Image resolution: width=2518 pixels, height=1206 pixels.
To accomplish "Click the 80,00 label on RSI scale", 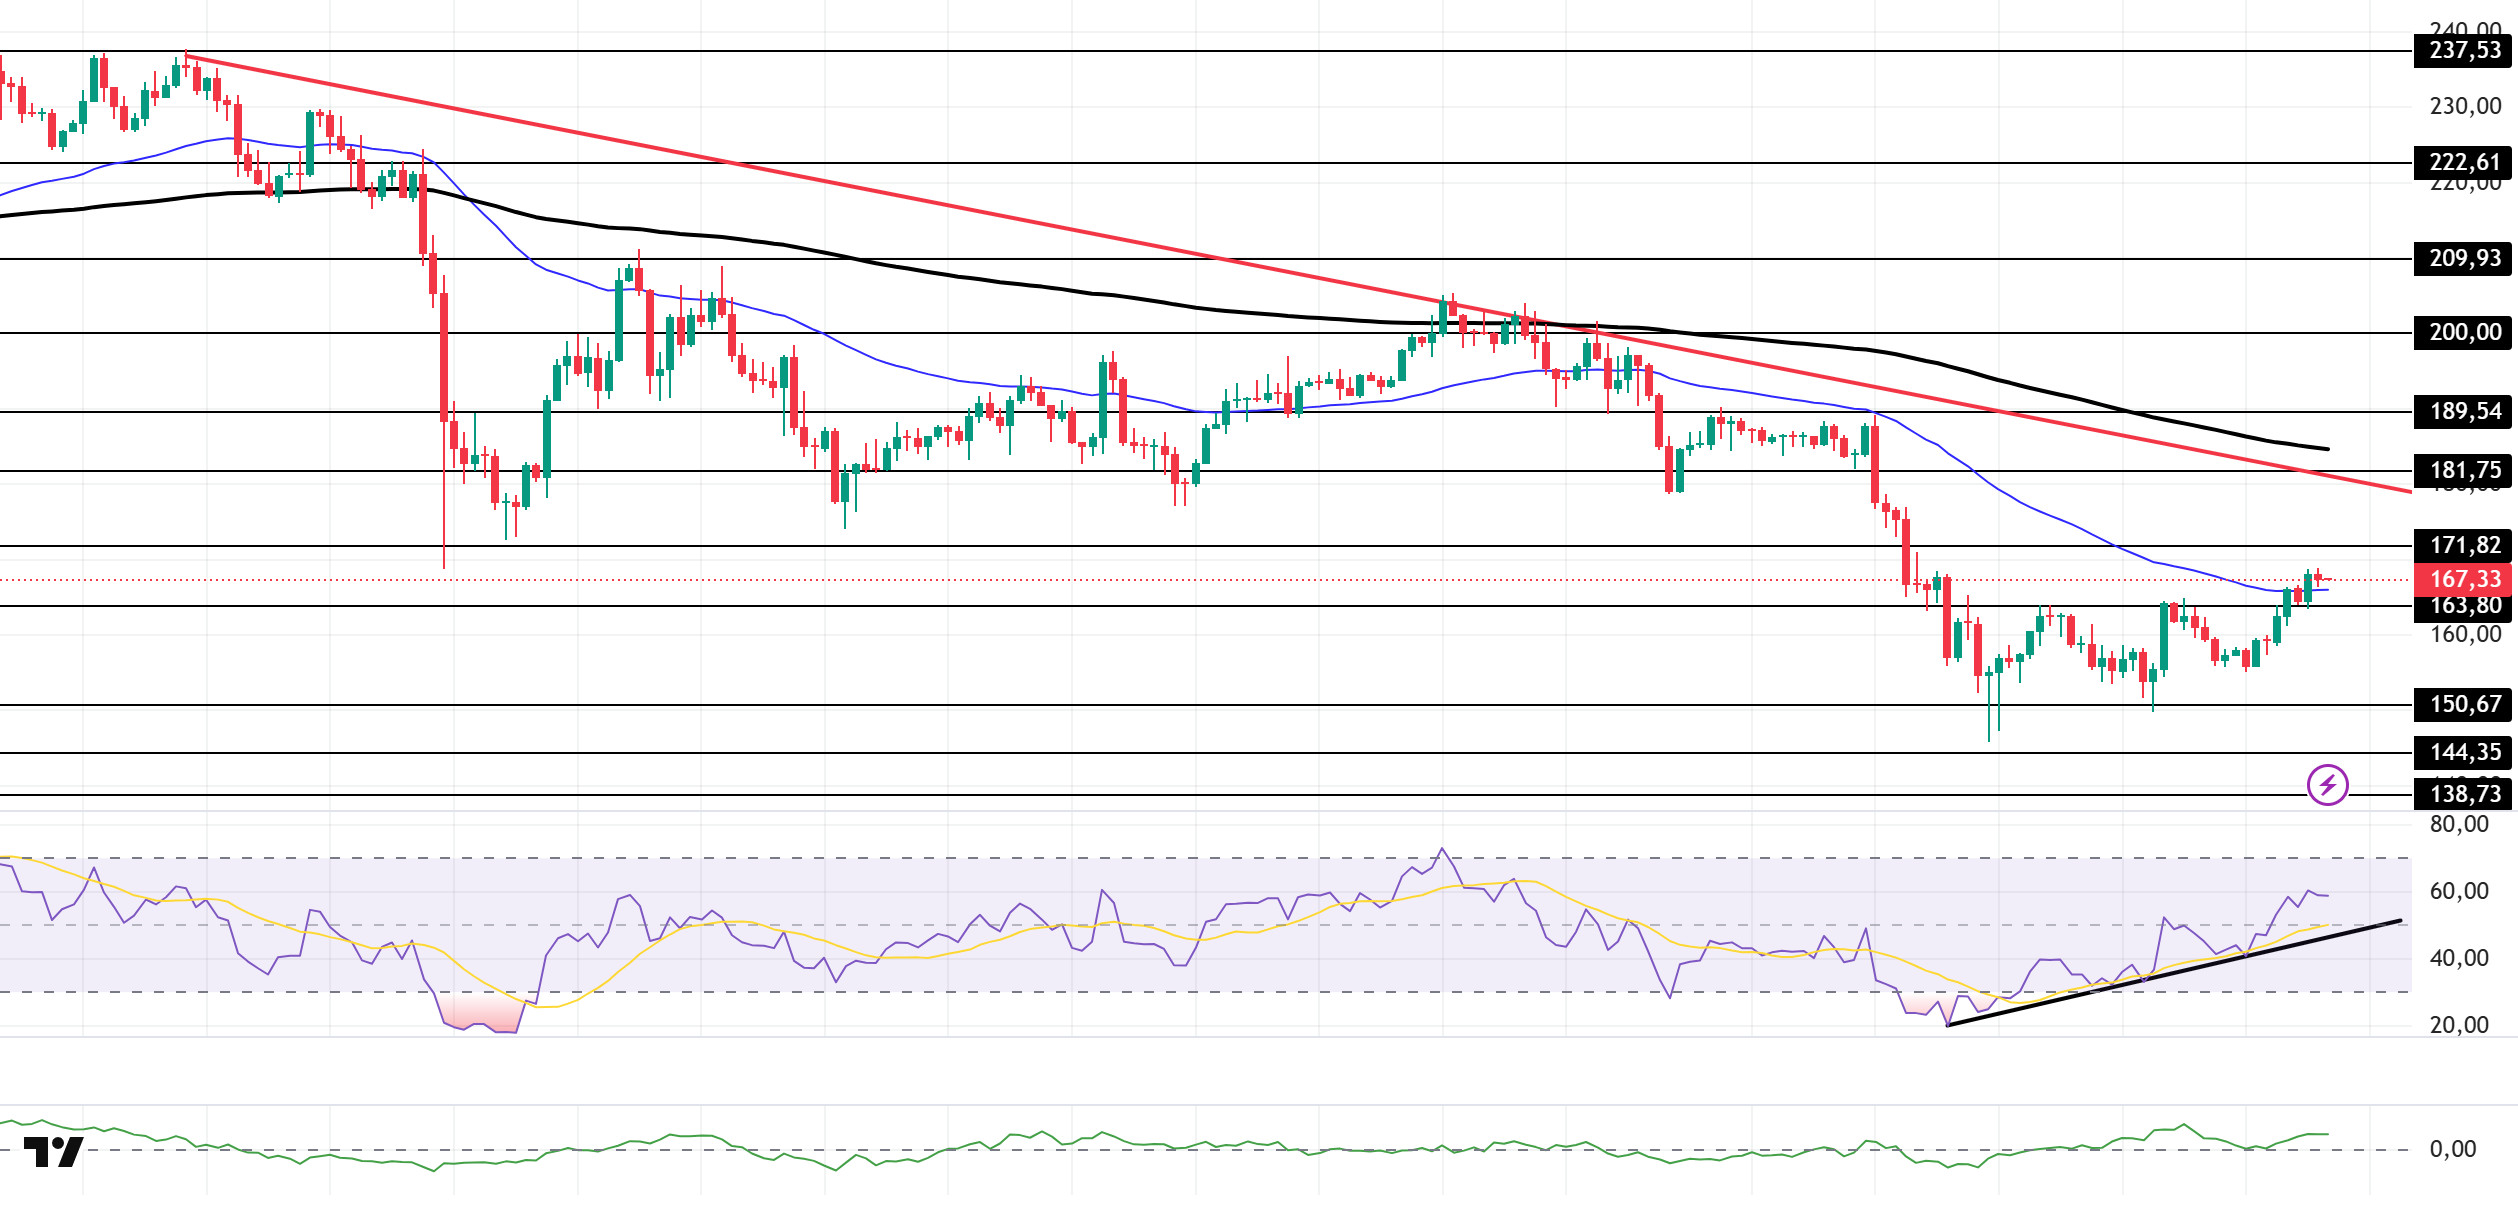I will pos(2458,824).
